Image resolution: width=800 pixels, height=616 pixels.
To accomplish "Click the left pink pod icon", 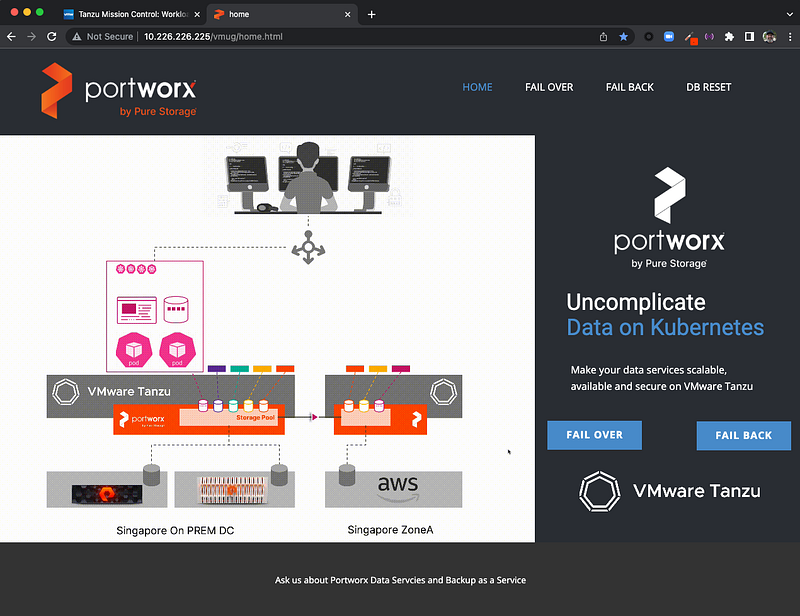I will 134,350.
